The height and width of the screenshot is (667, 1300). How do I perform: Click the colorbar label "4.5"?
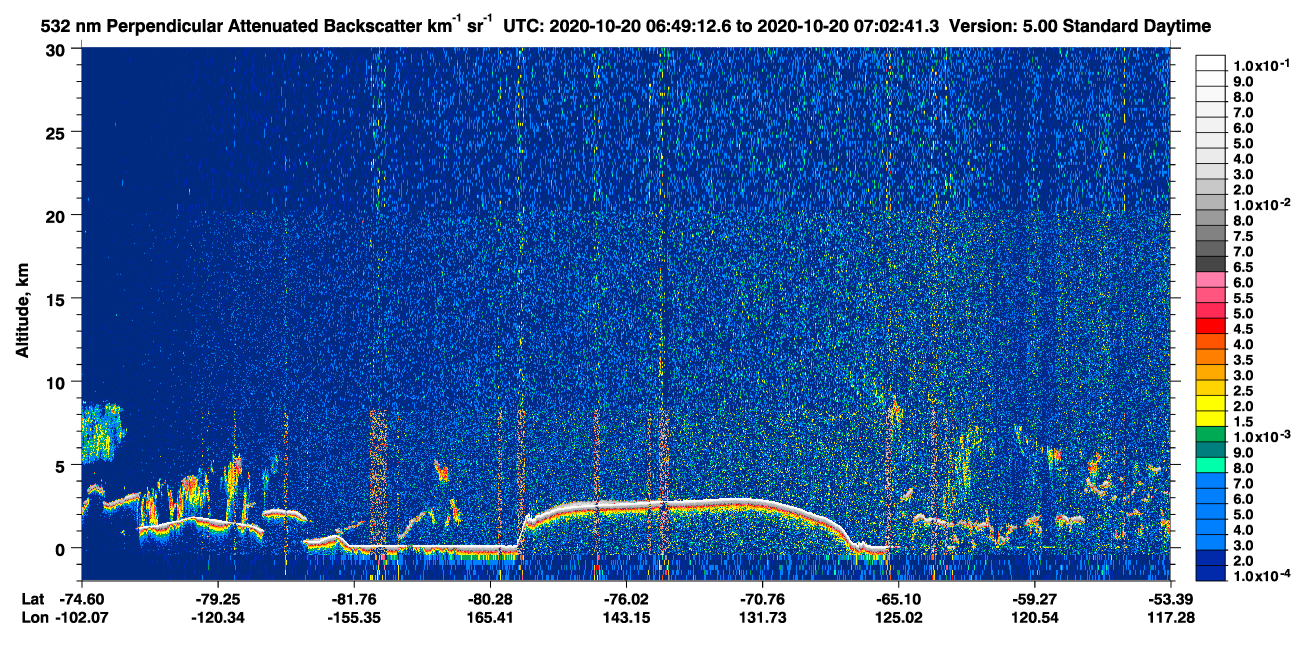tap(1243, 329)
